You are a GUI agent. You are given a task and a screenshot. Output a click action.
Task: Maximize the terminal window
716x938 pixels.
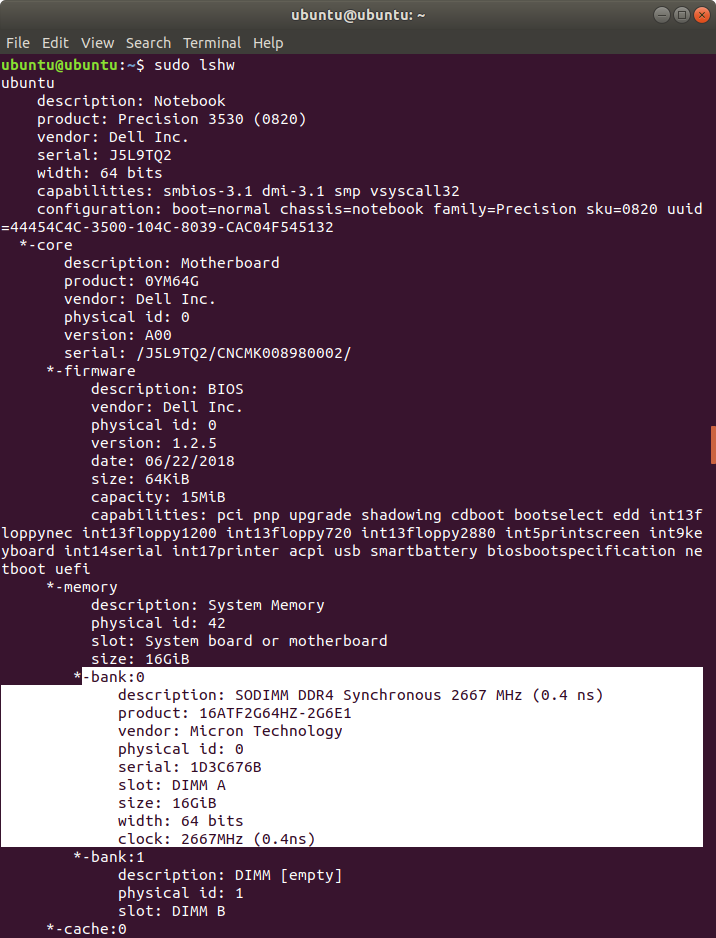(x=681, y=15)
